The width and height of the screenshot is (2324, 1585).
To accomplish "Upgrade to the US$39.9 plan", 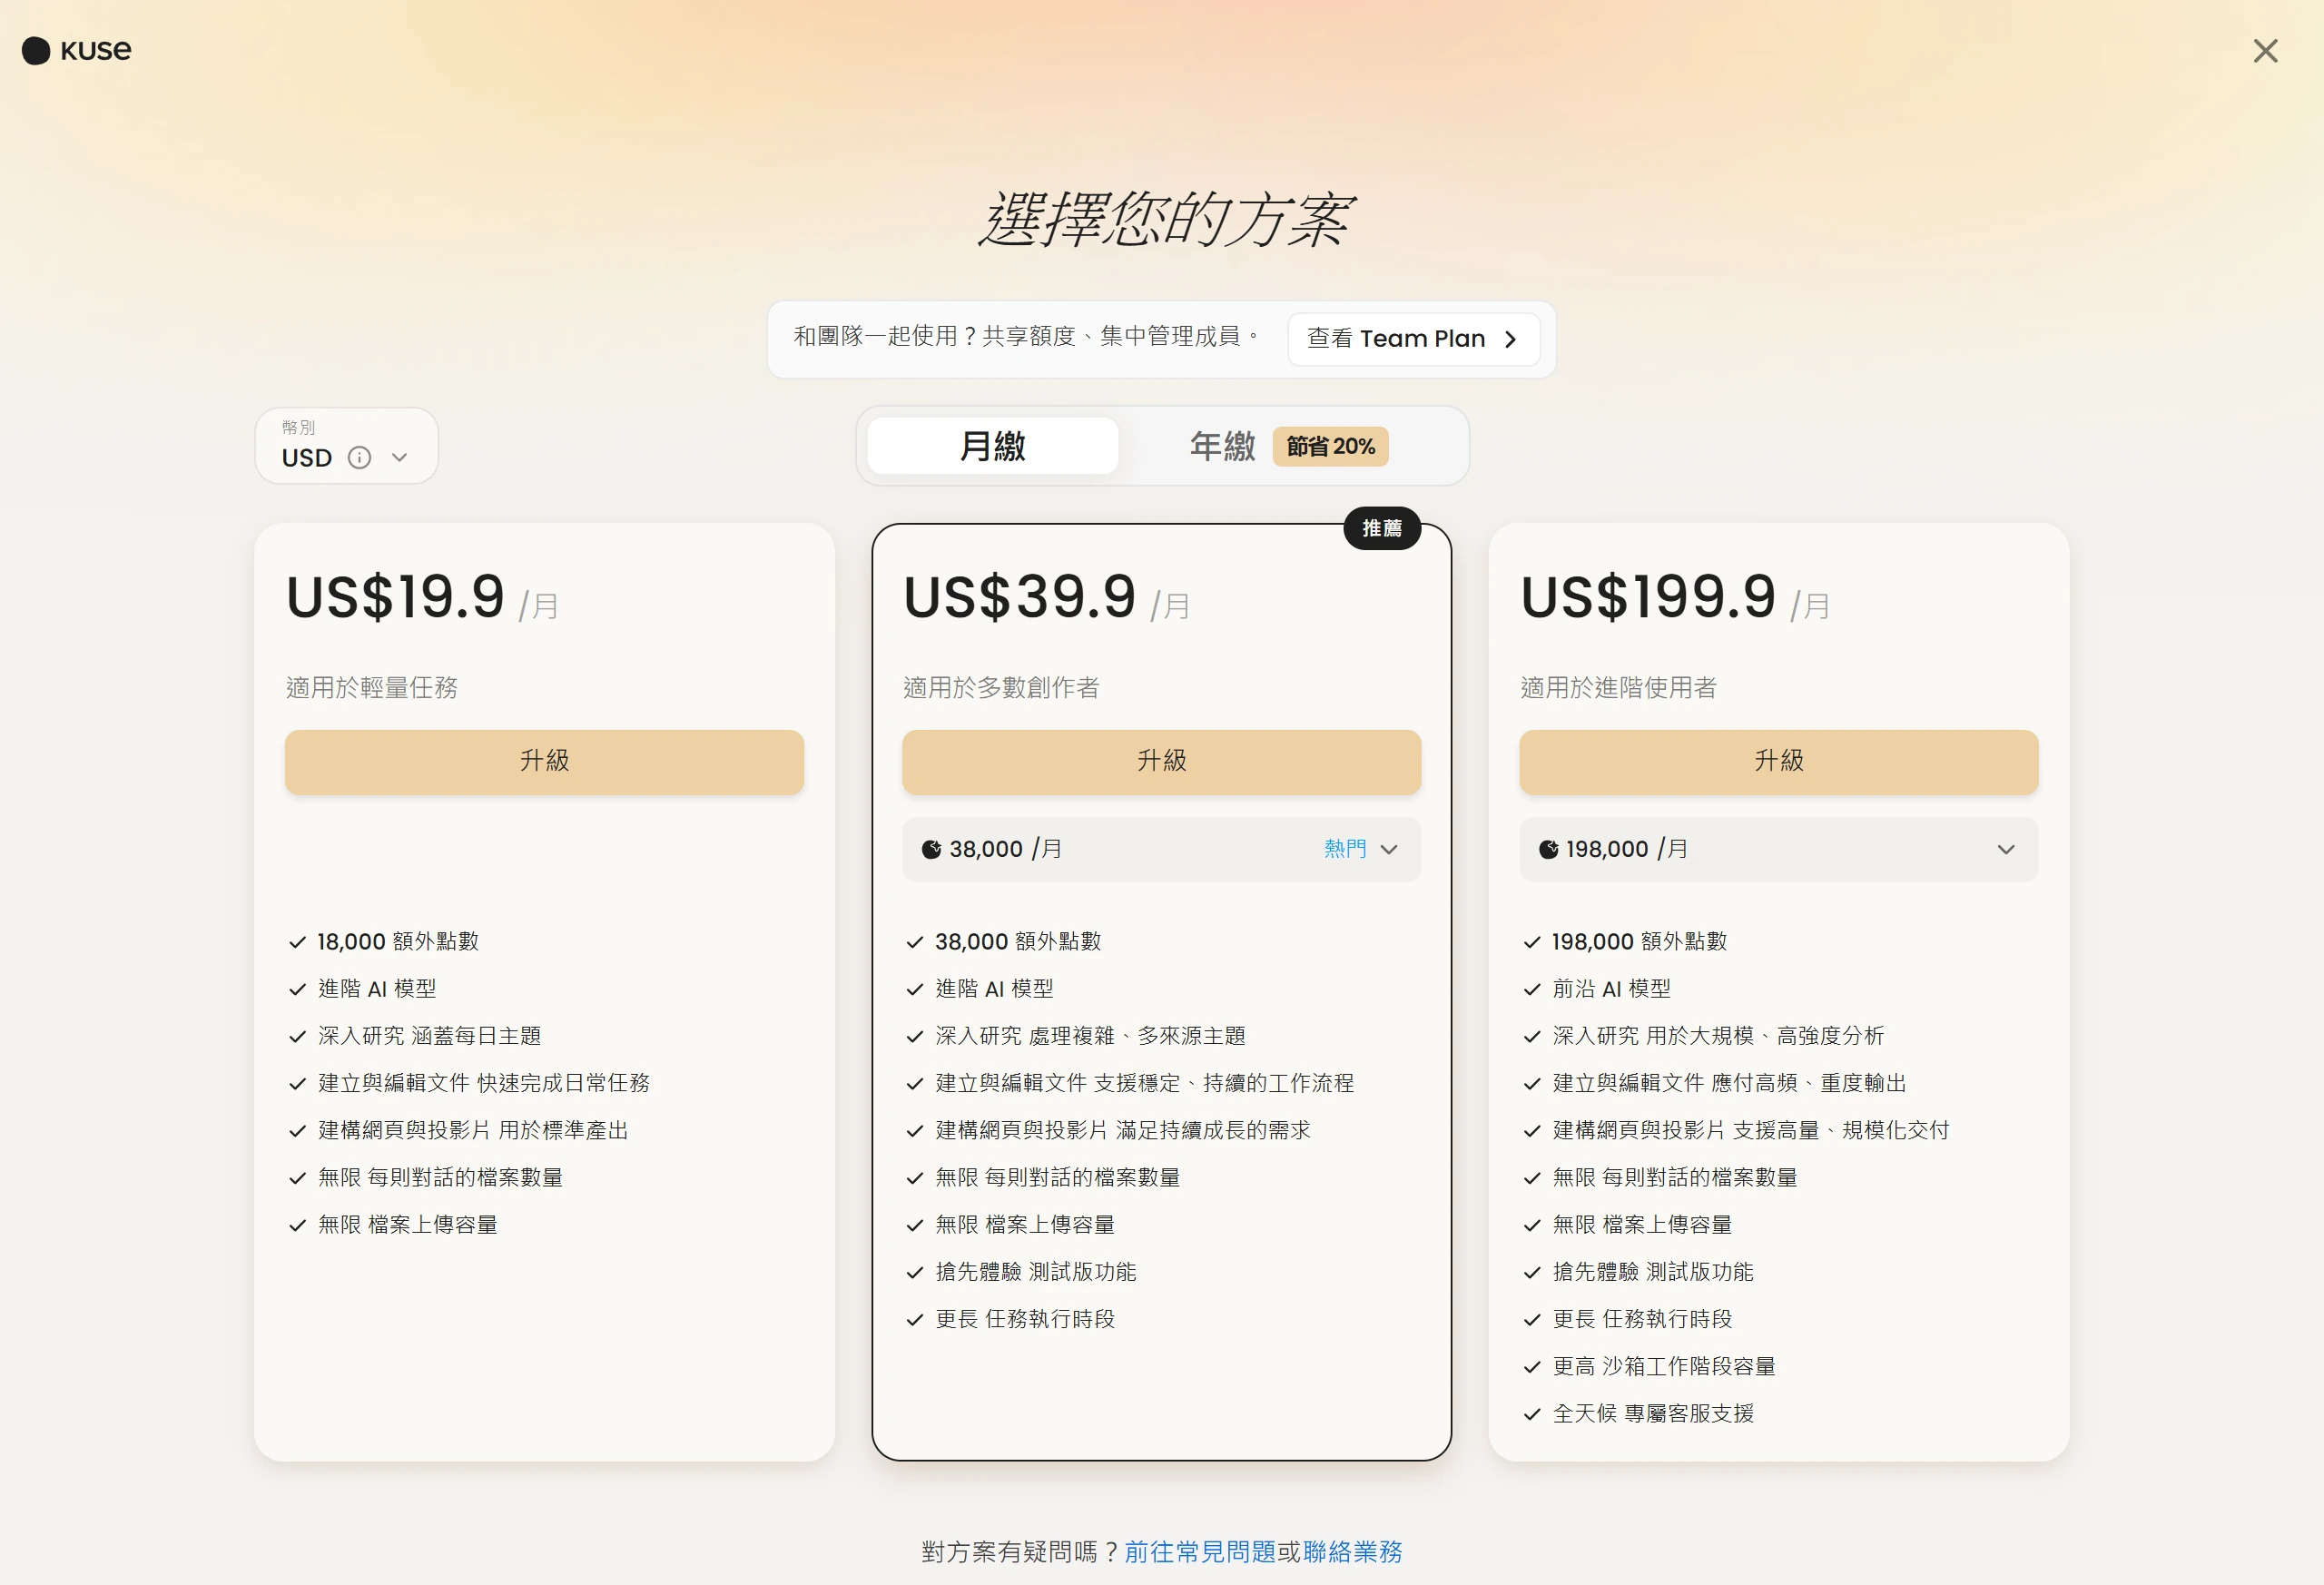I will 1161,762.
